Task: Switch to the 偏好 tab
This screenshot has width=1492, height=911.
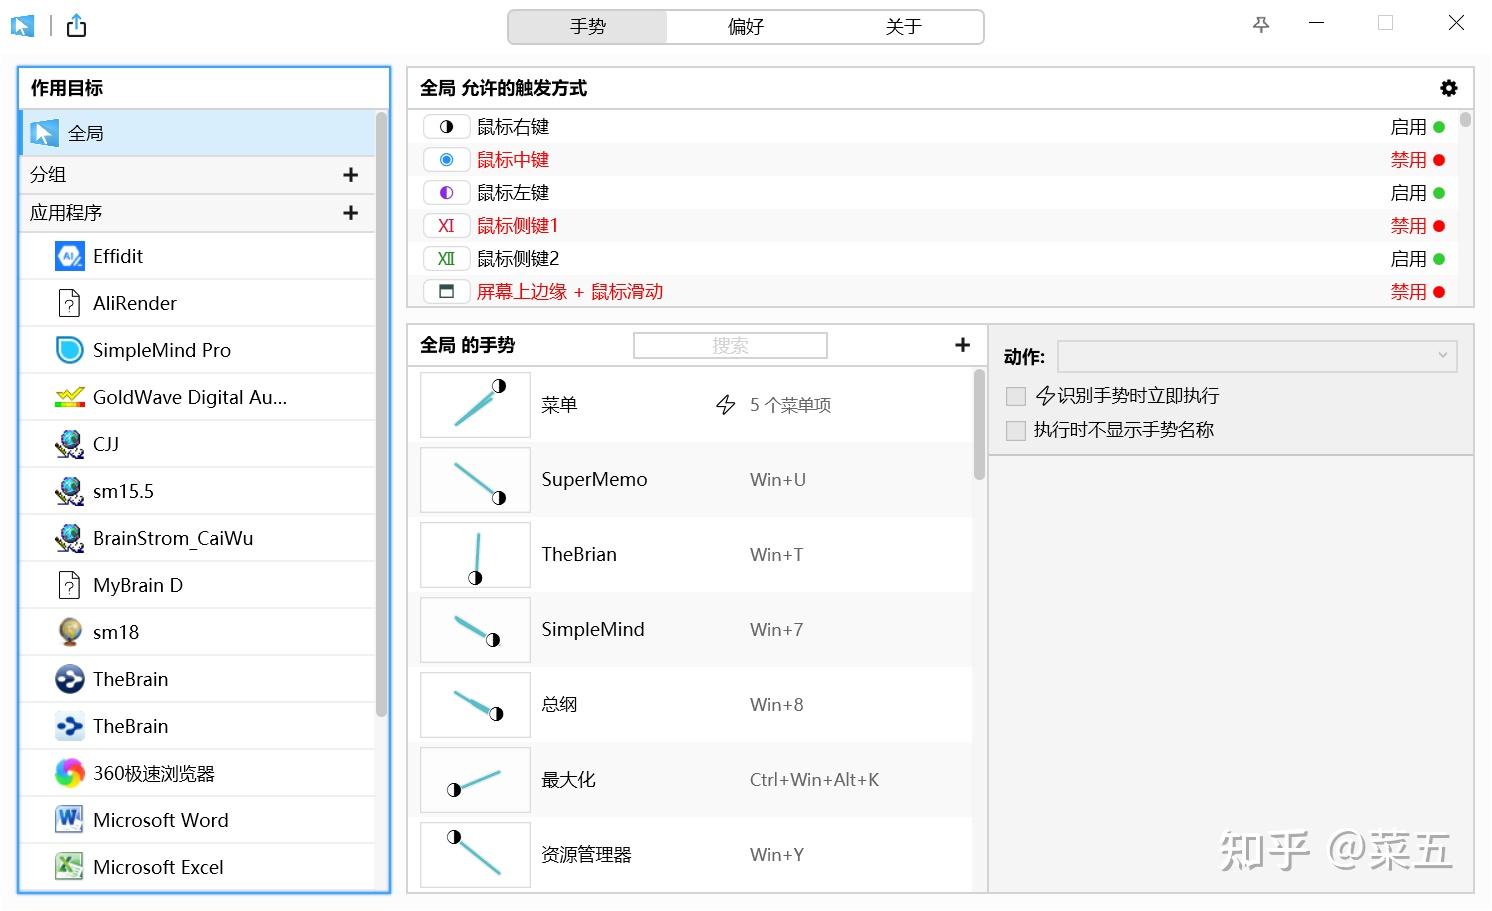Action: pos(744,26)
